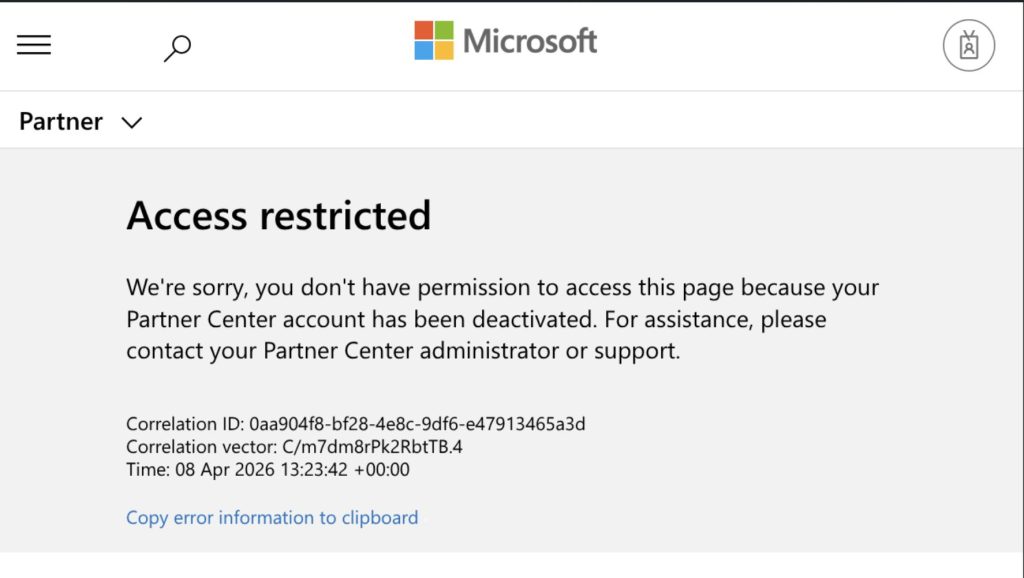Viewport: 1024px width, 578px height.
Task: Click the Access restricted heading
Action: (x=279, y=215)
